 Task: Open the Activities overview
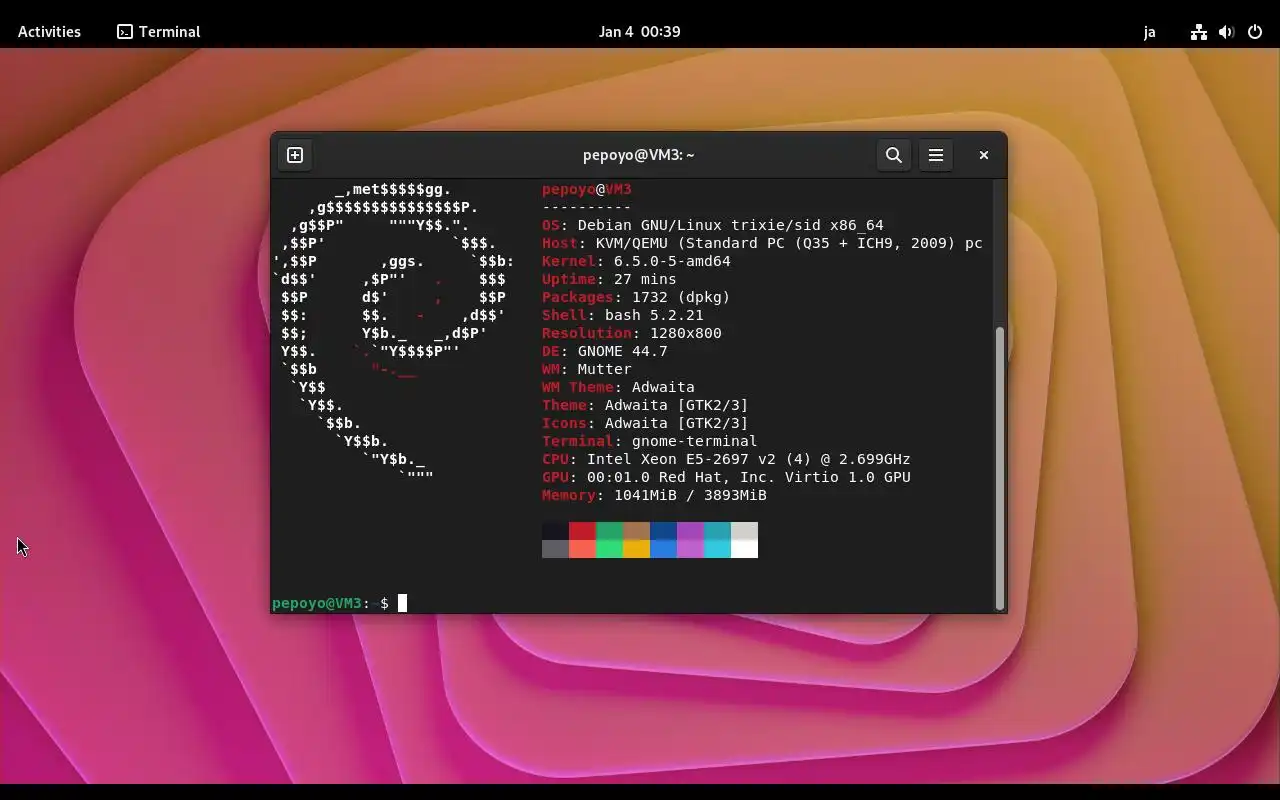point(49,31)
